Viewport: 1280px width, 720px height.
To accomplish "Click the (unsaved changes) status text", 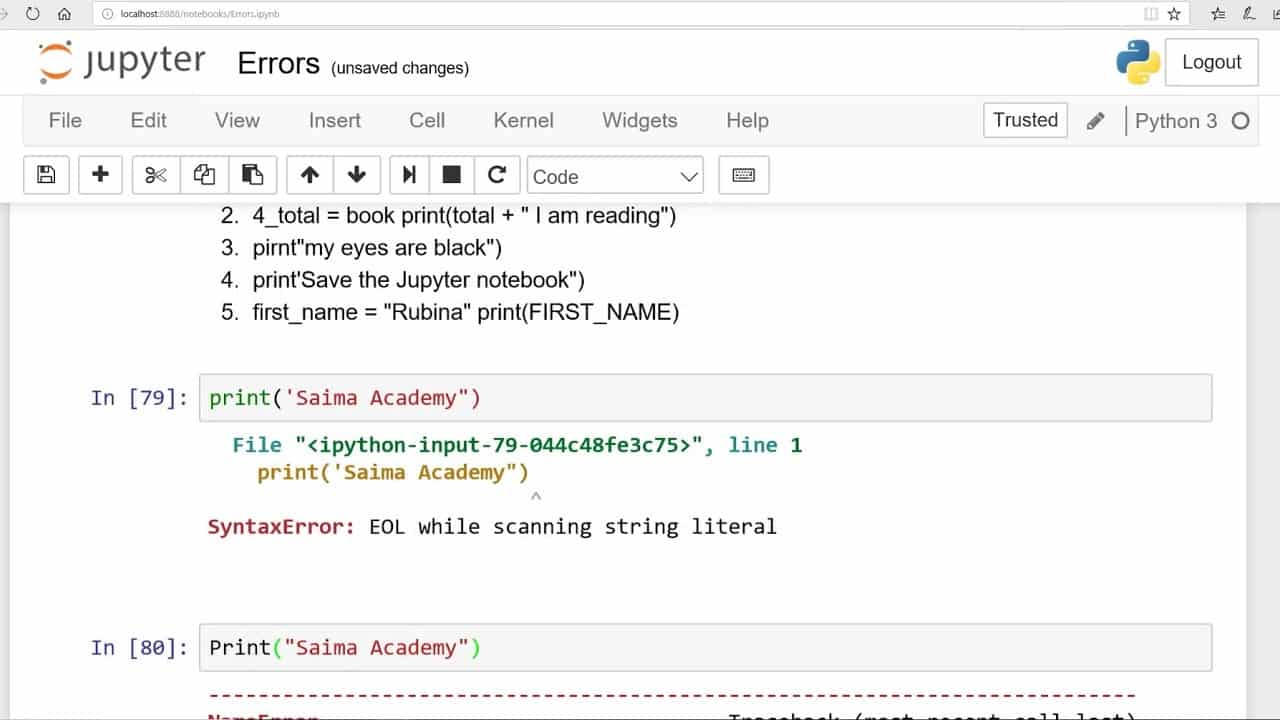I will point(400,68).
